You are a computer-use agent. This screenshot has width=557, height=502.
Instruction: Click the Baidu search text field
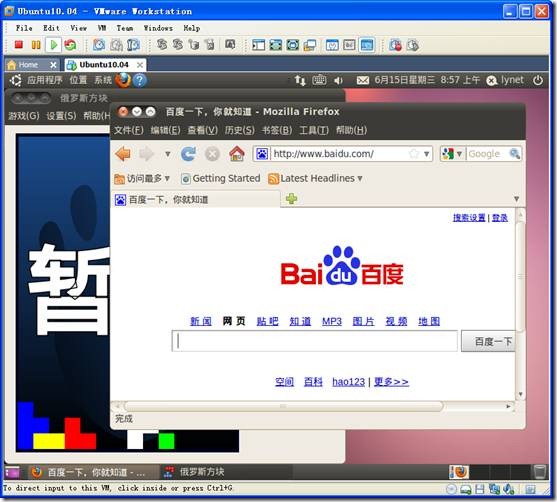click(315, 341)
